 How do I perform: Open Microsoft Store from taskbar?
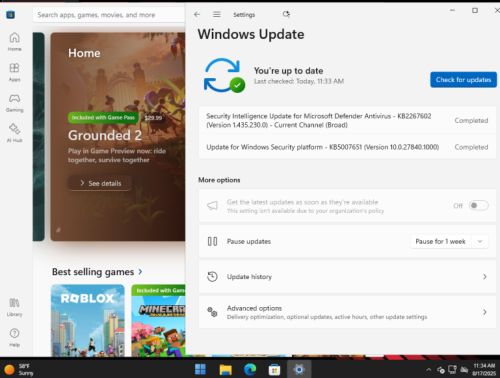coord(274,369)
